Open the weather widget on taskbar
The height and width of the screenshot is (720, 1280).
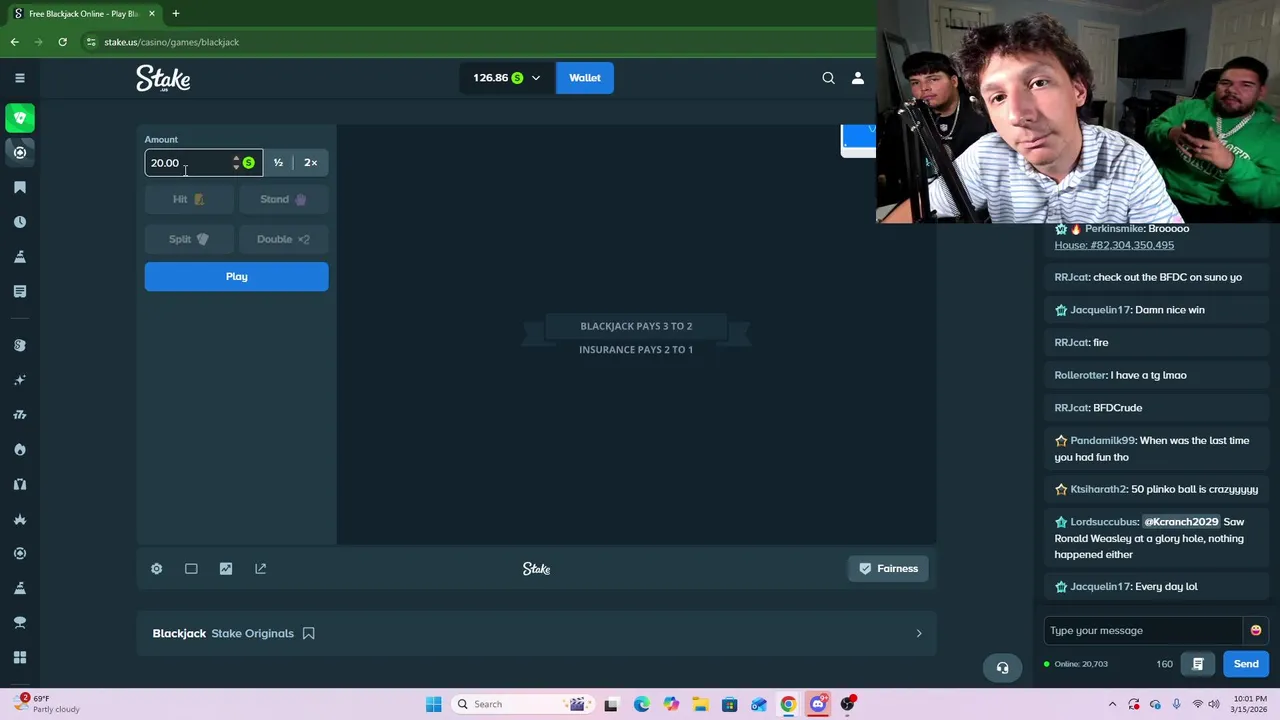[47, 704]
